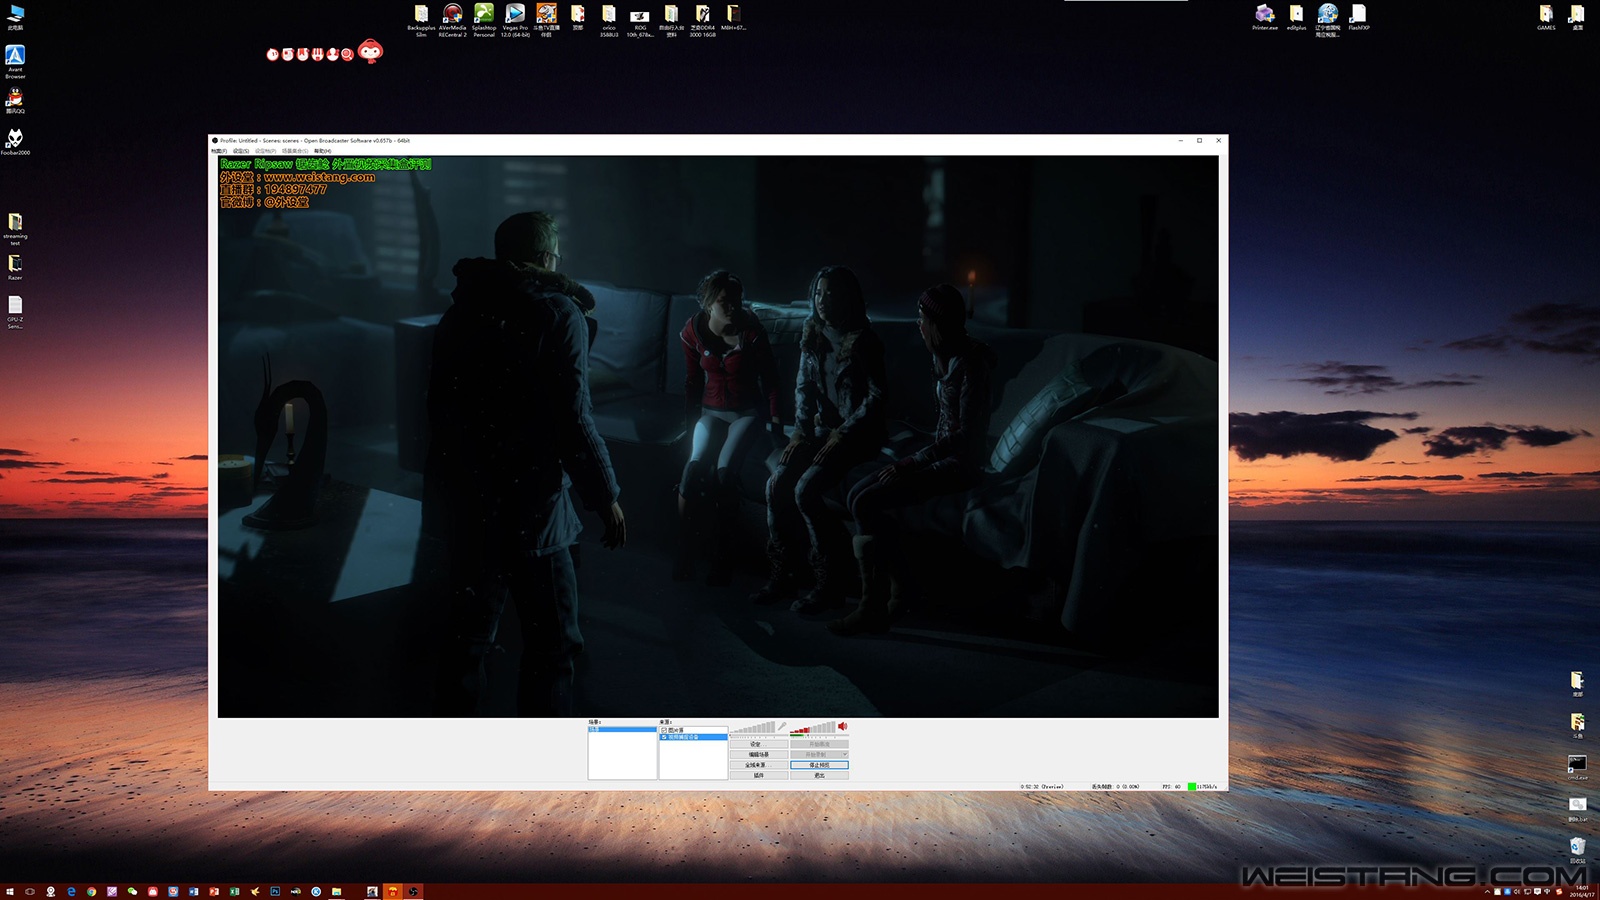Select the highlighted scene in scenes list

tap(622, 729)
